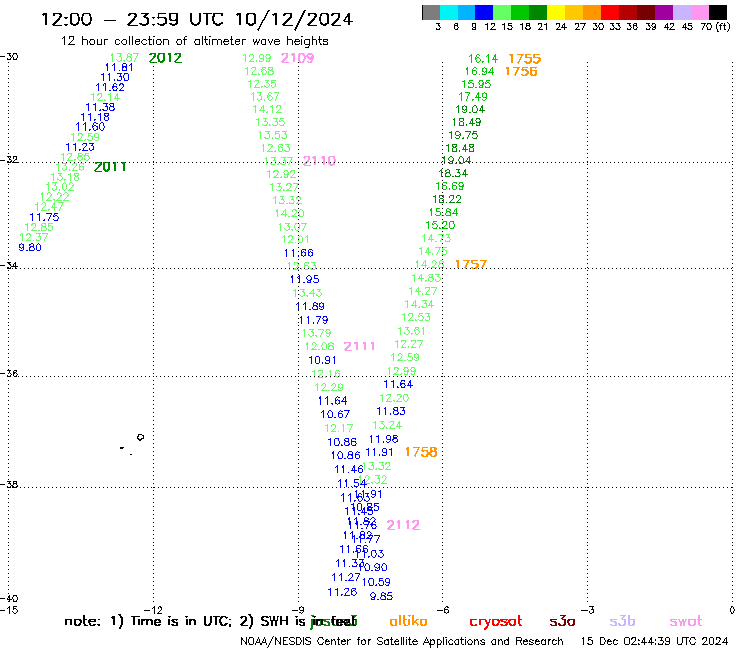Pick the black swatch at the scale's end
The height and width of the screenshot is (650, 740).
(718, 12)
